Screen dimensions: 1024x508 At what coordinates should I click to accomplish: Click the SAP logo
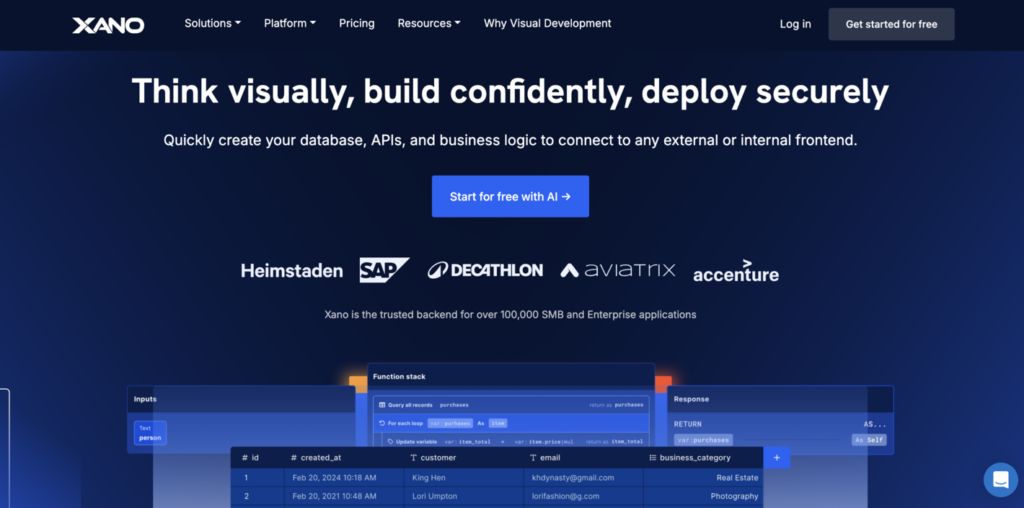[x=384, y=270]
